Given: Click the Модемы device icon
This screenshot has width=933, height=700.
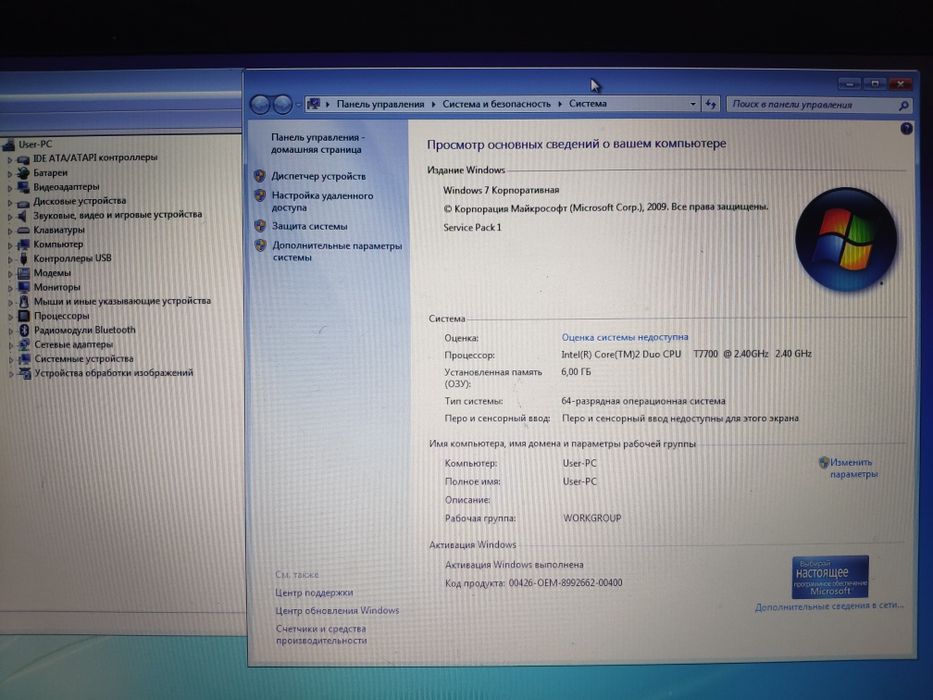Looking at the screenshot, I should click(x=23, y=273).
